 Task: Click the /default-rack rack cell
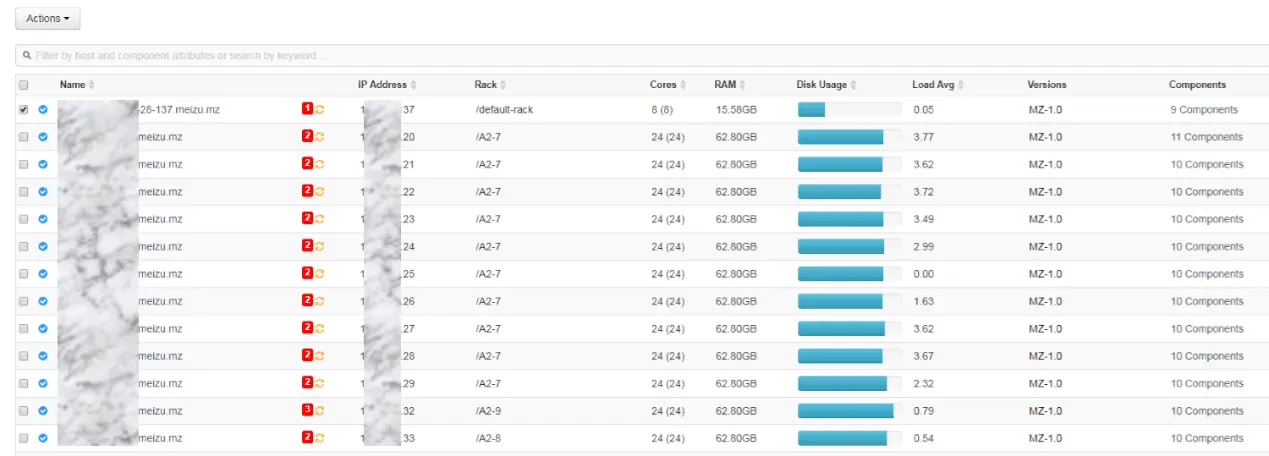pos(504,110)
